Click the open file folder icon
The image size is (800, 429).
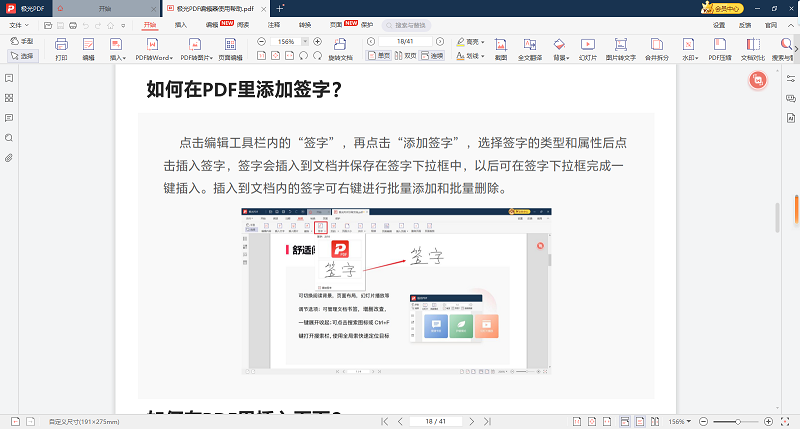coord(48,25)
